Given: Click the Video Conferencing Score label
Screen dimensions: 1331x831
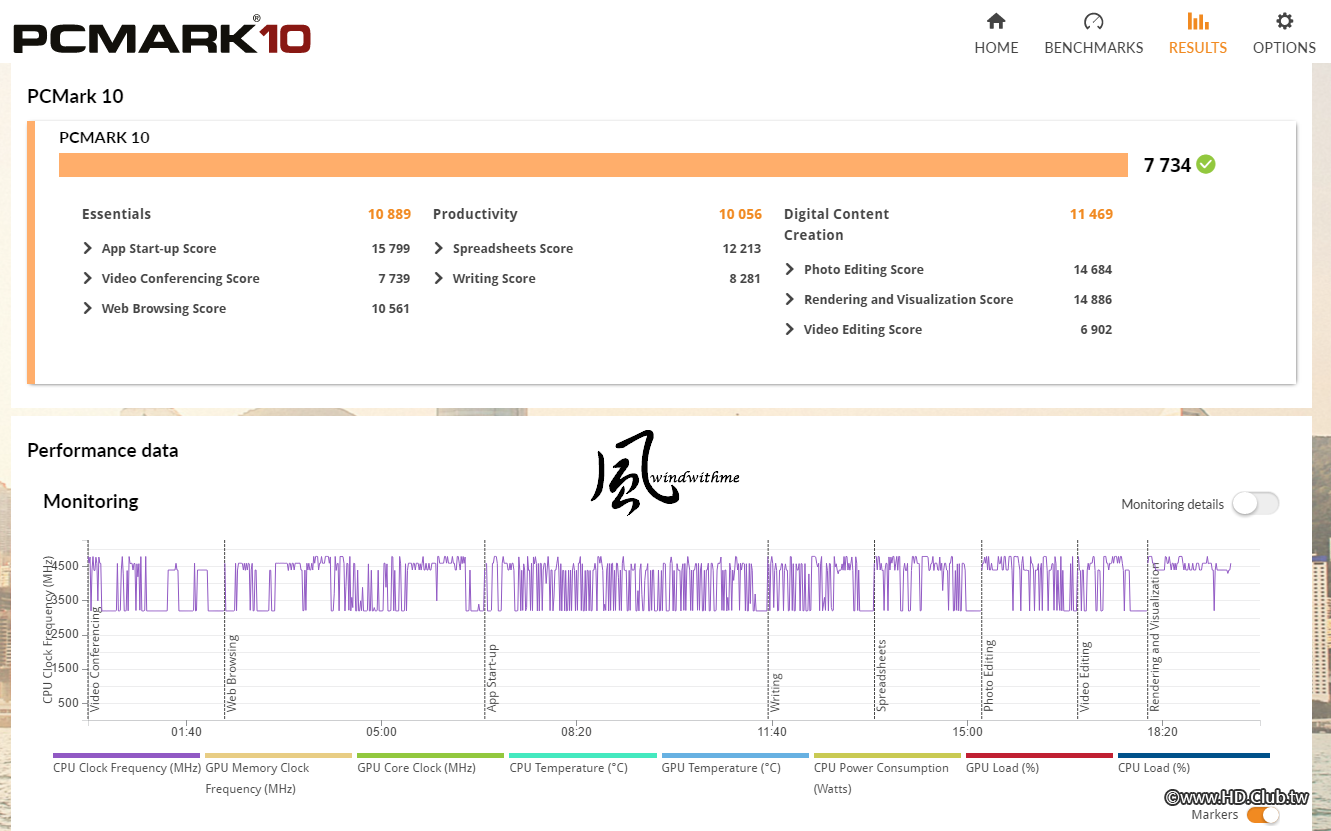Looking at the screenshot, I should 180,279.
